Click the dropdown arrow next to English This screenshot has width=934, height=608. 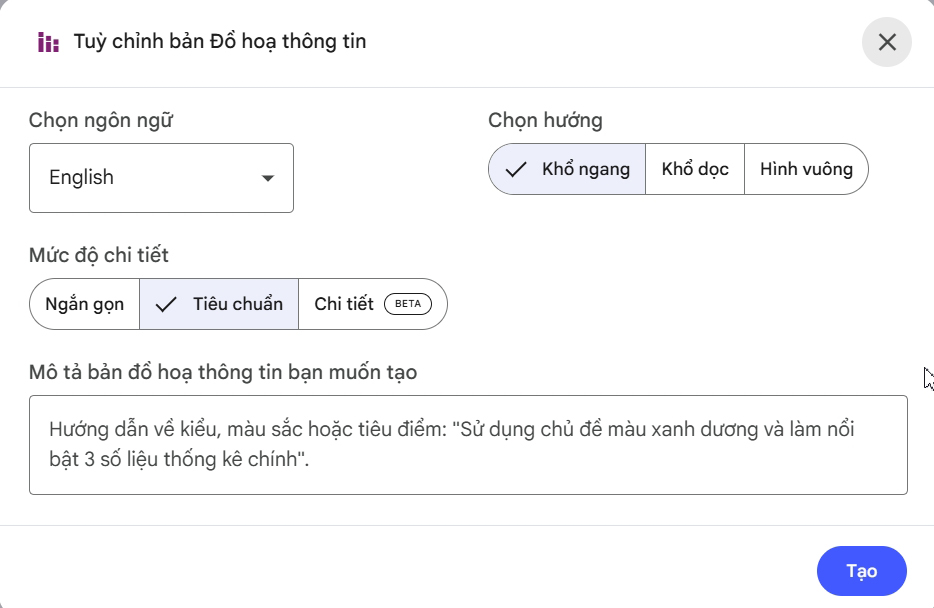click(267, 178)
